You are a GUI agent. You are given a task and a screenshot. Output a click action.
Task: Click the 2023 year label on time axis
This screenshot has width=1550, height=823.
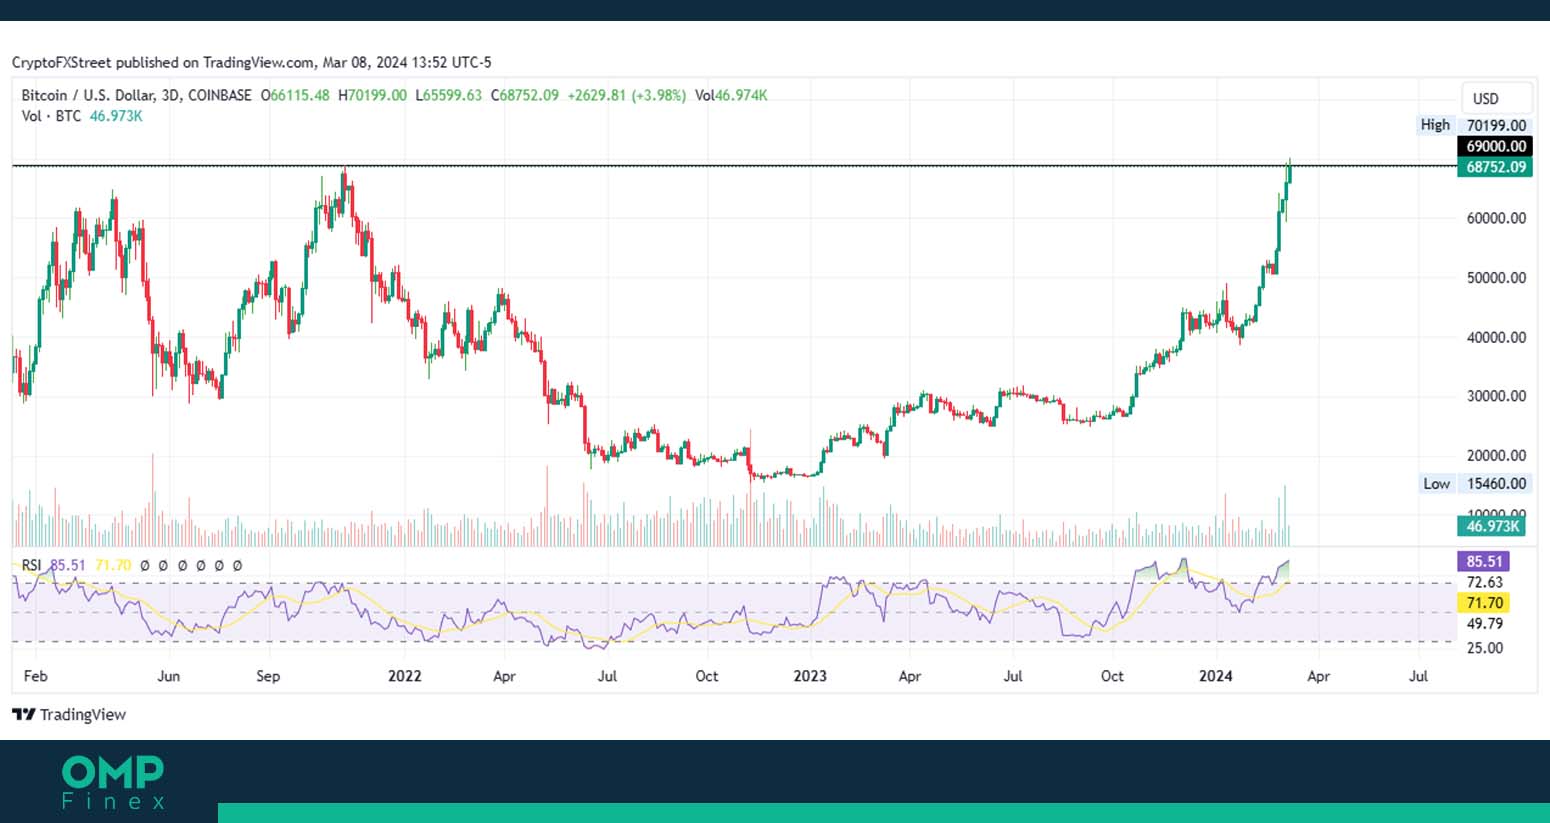(809, 676)
